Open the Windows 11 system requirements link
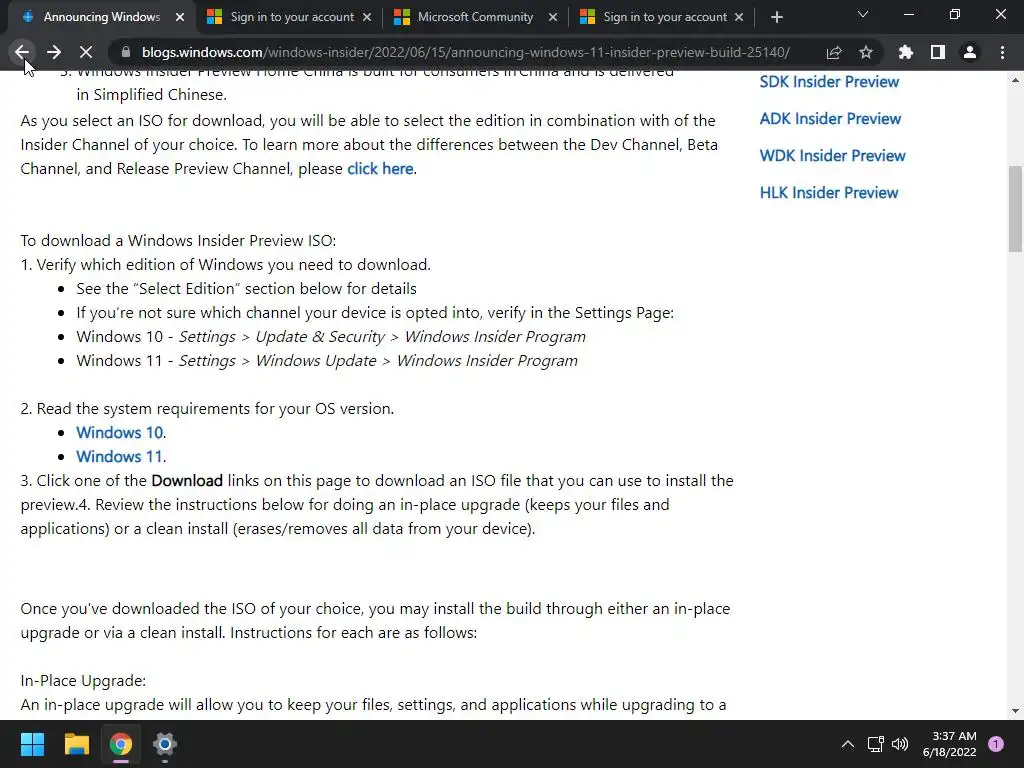Viewport: 1024px width, 768px height. 120,456
